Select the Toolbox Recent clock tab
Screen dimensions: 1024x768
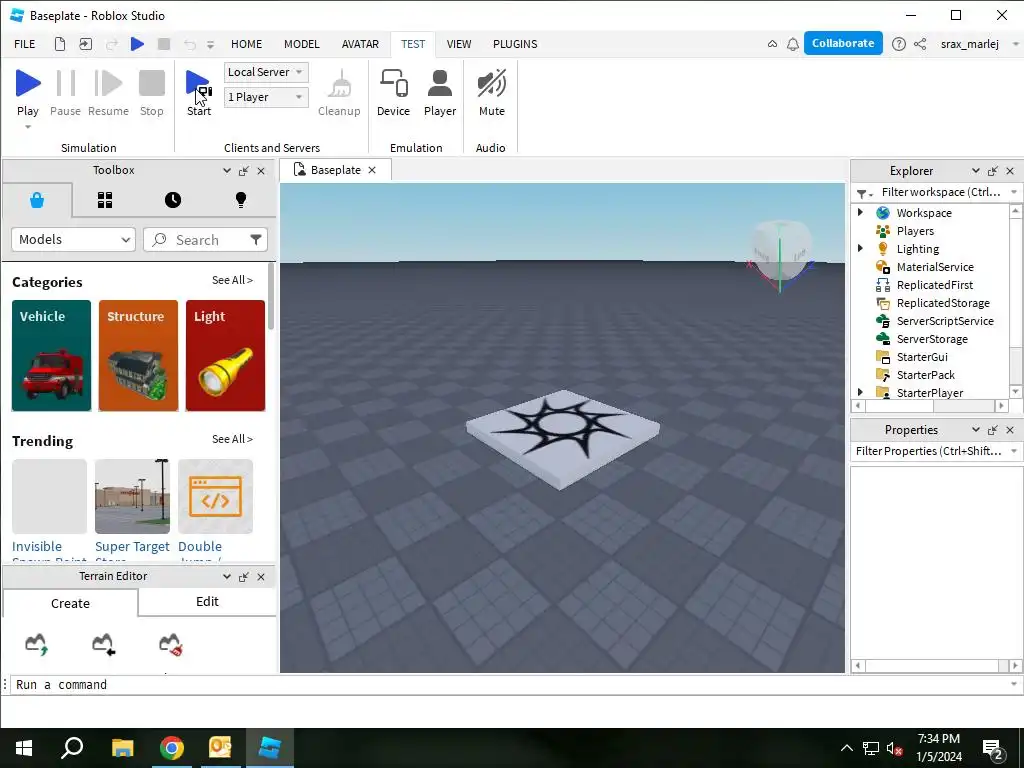pyautogui.click(x=172, y=200)
